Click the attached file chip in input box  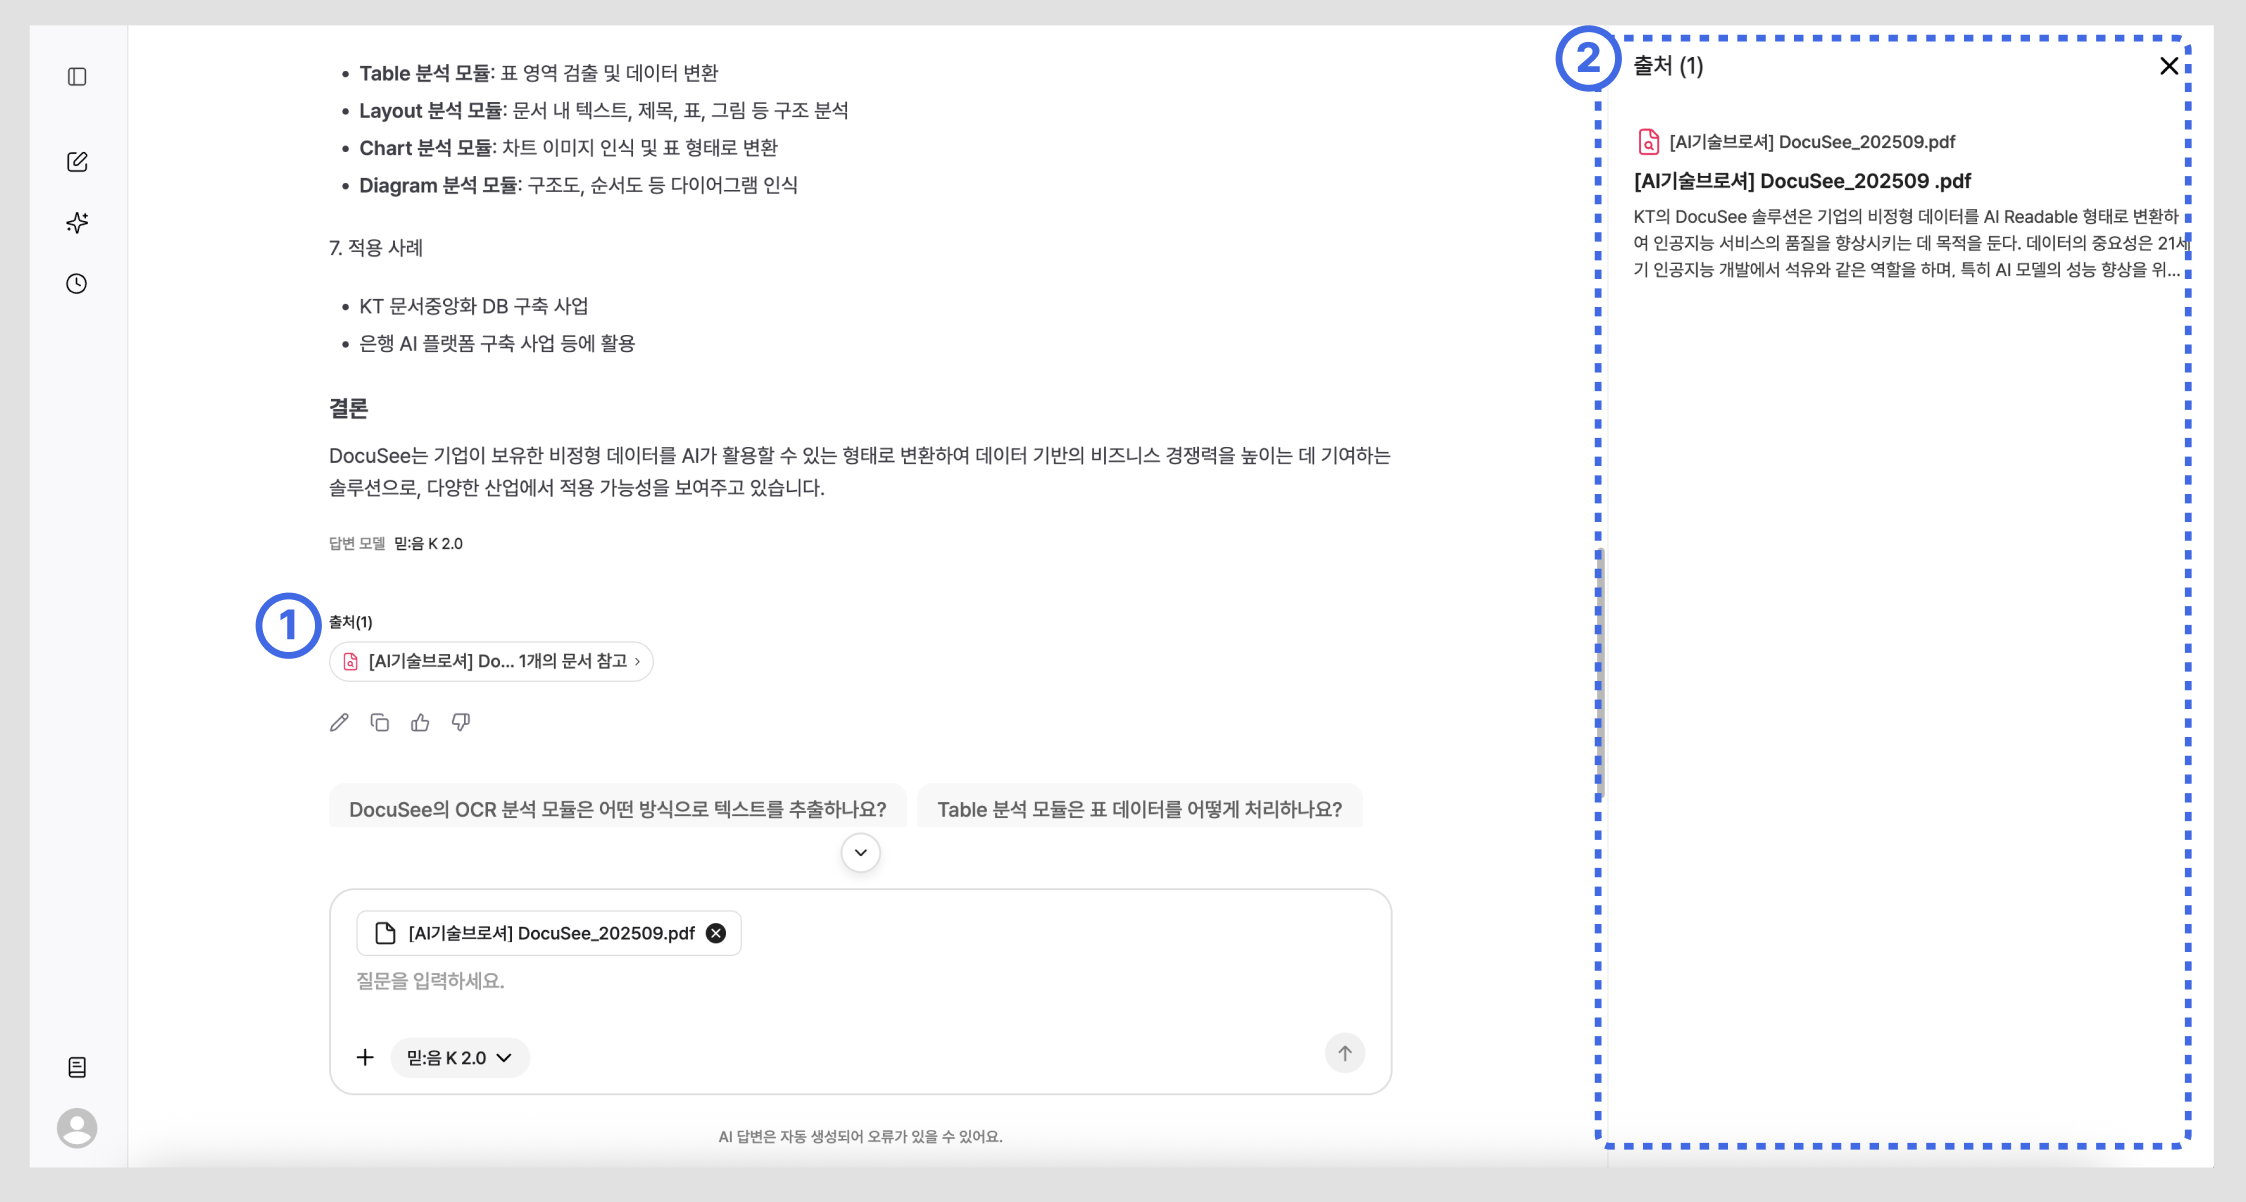(x=549, y=933)
